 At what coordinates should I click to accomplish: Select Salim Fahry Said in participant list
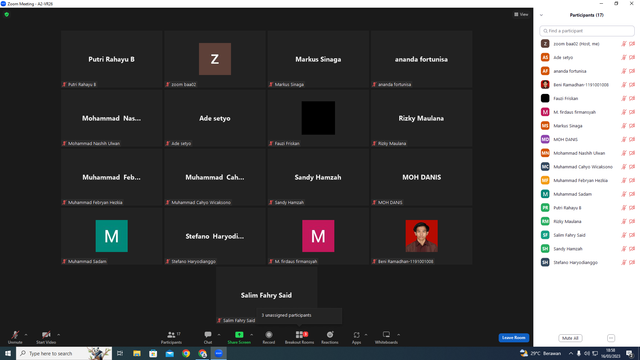[587, 235]
